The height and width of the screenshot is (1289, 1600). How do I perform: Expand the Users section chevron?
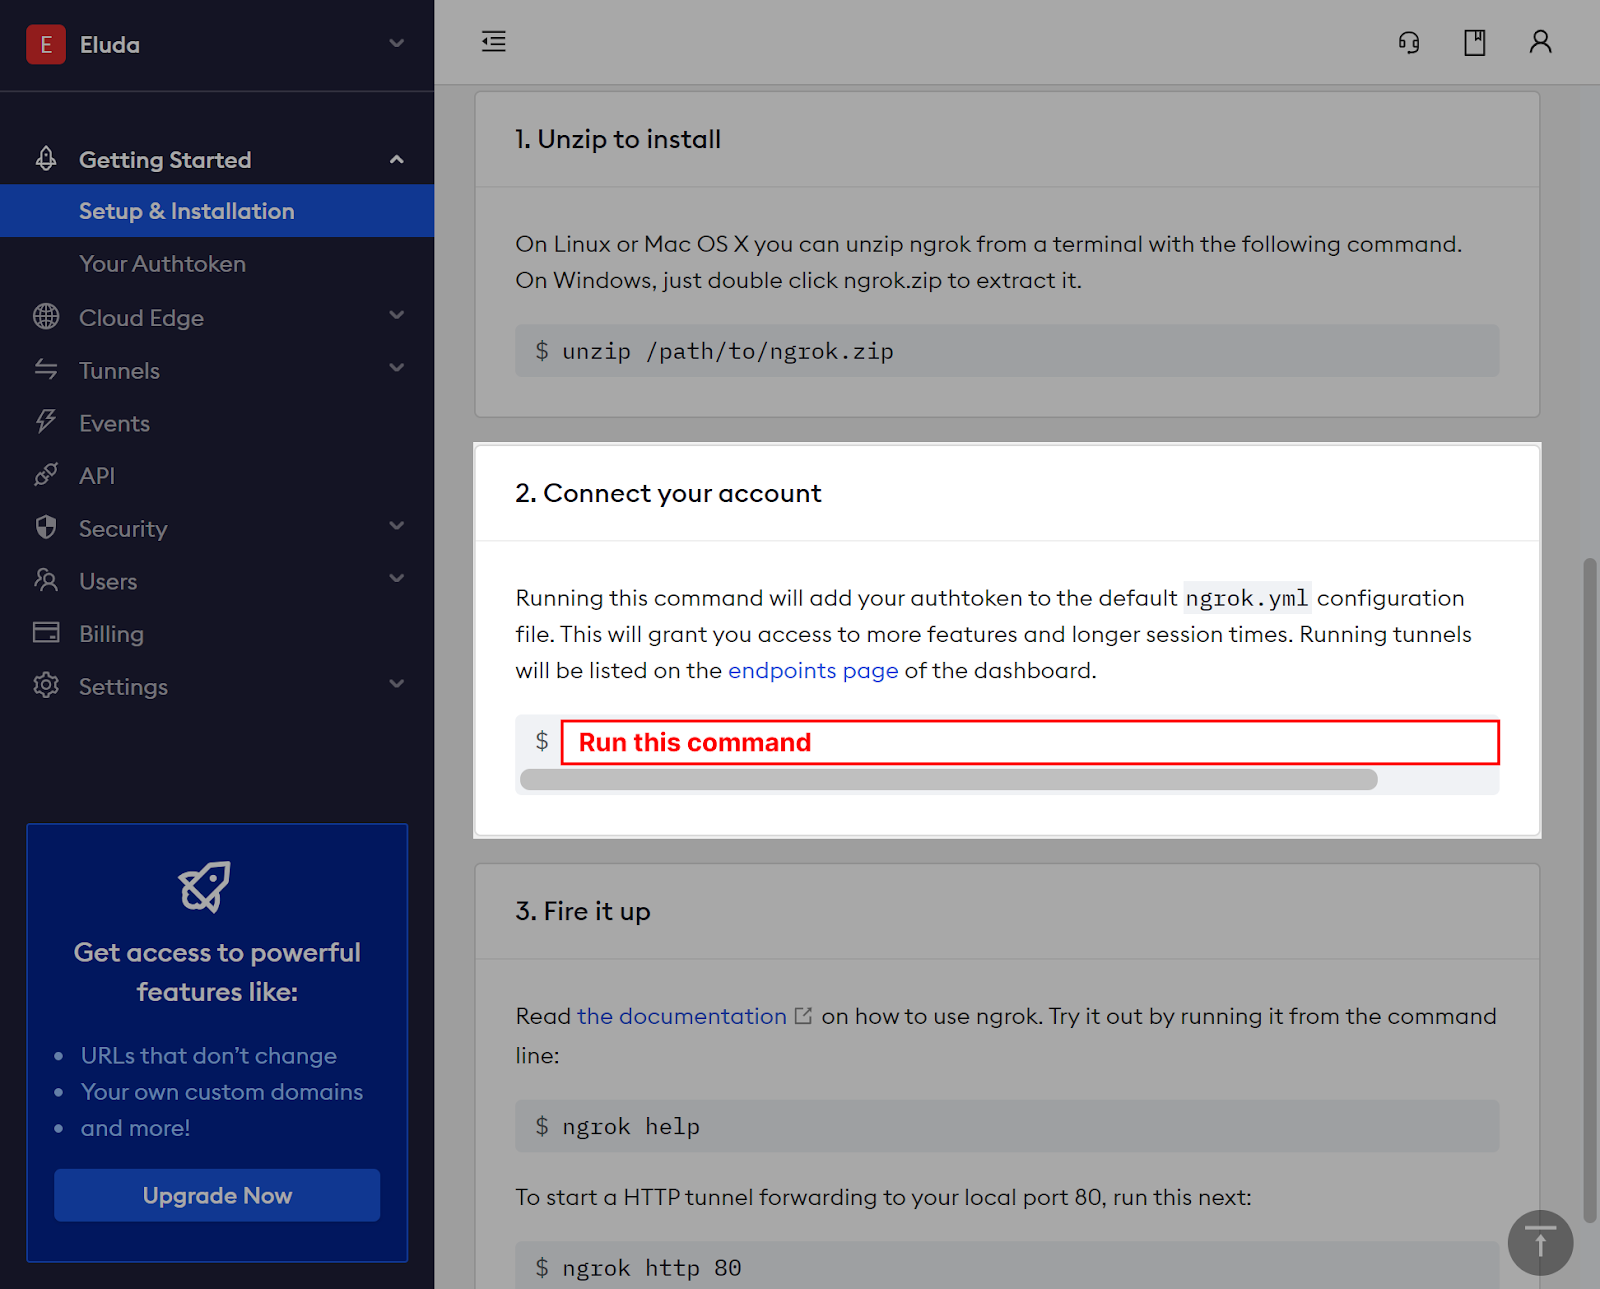[397, 579]
